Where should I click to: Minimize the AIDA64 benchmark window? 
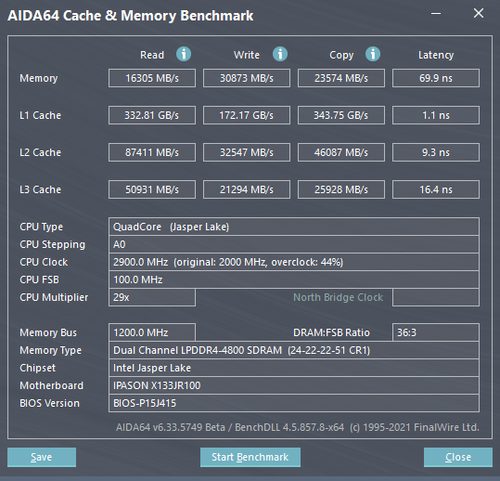click(436, 14)
